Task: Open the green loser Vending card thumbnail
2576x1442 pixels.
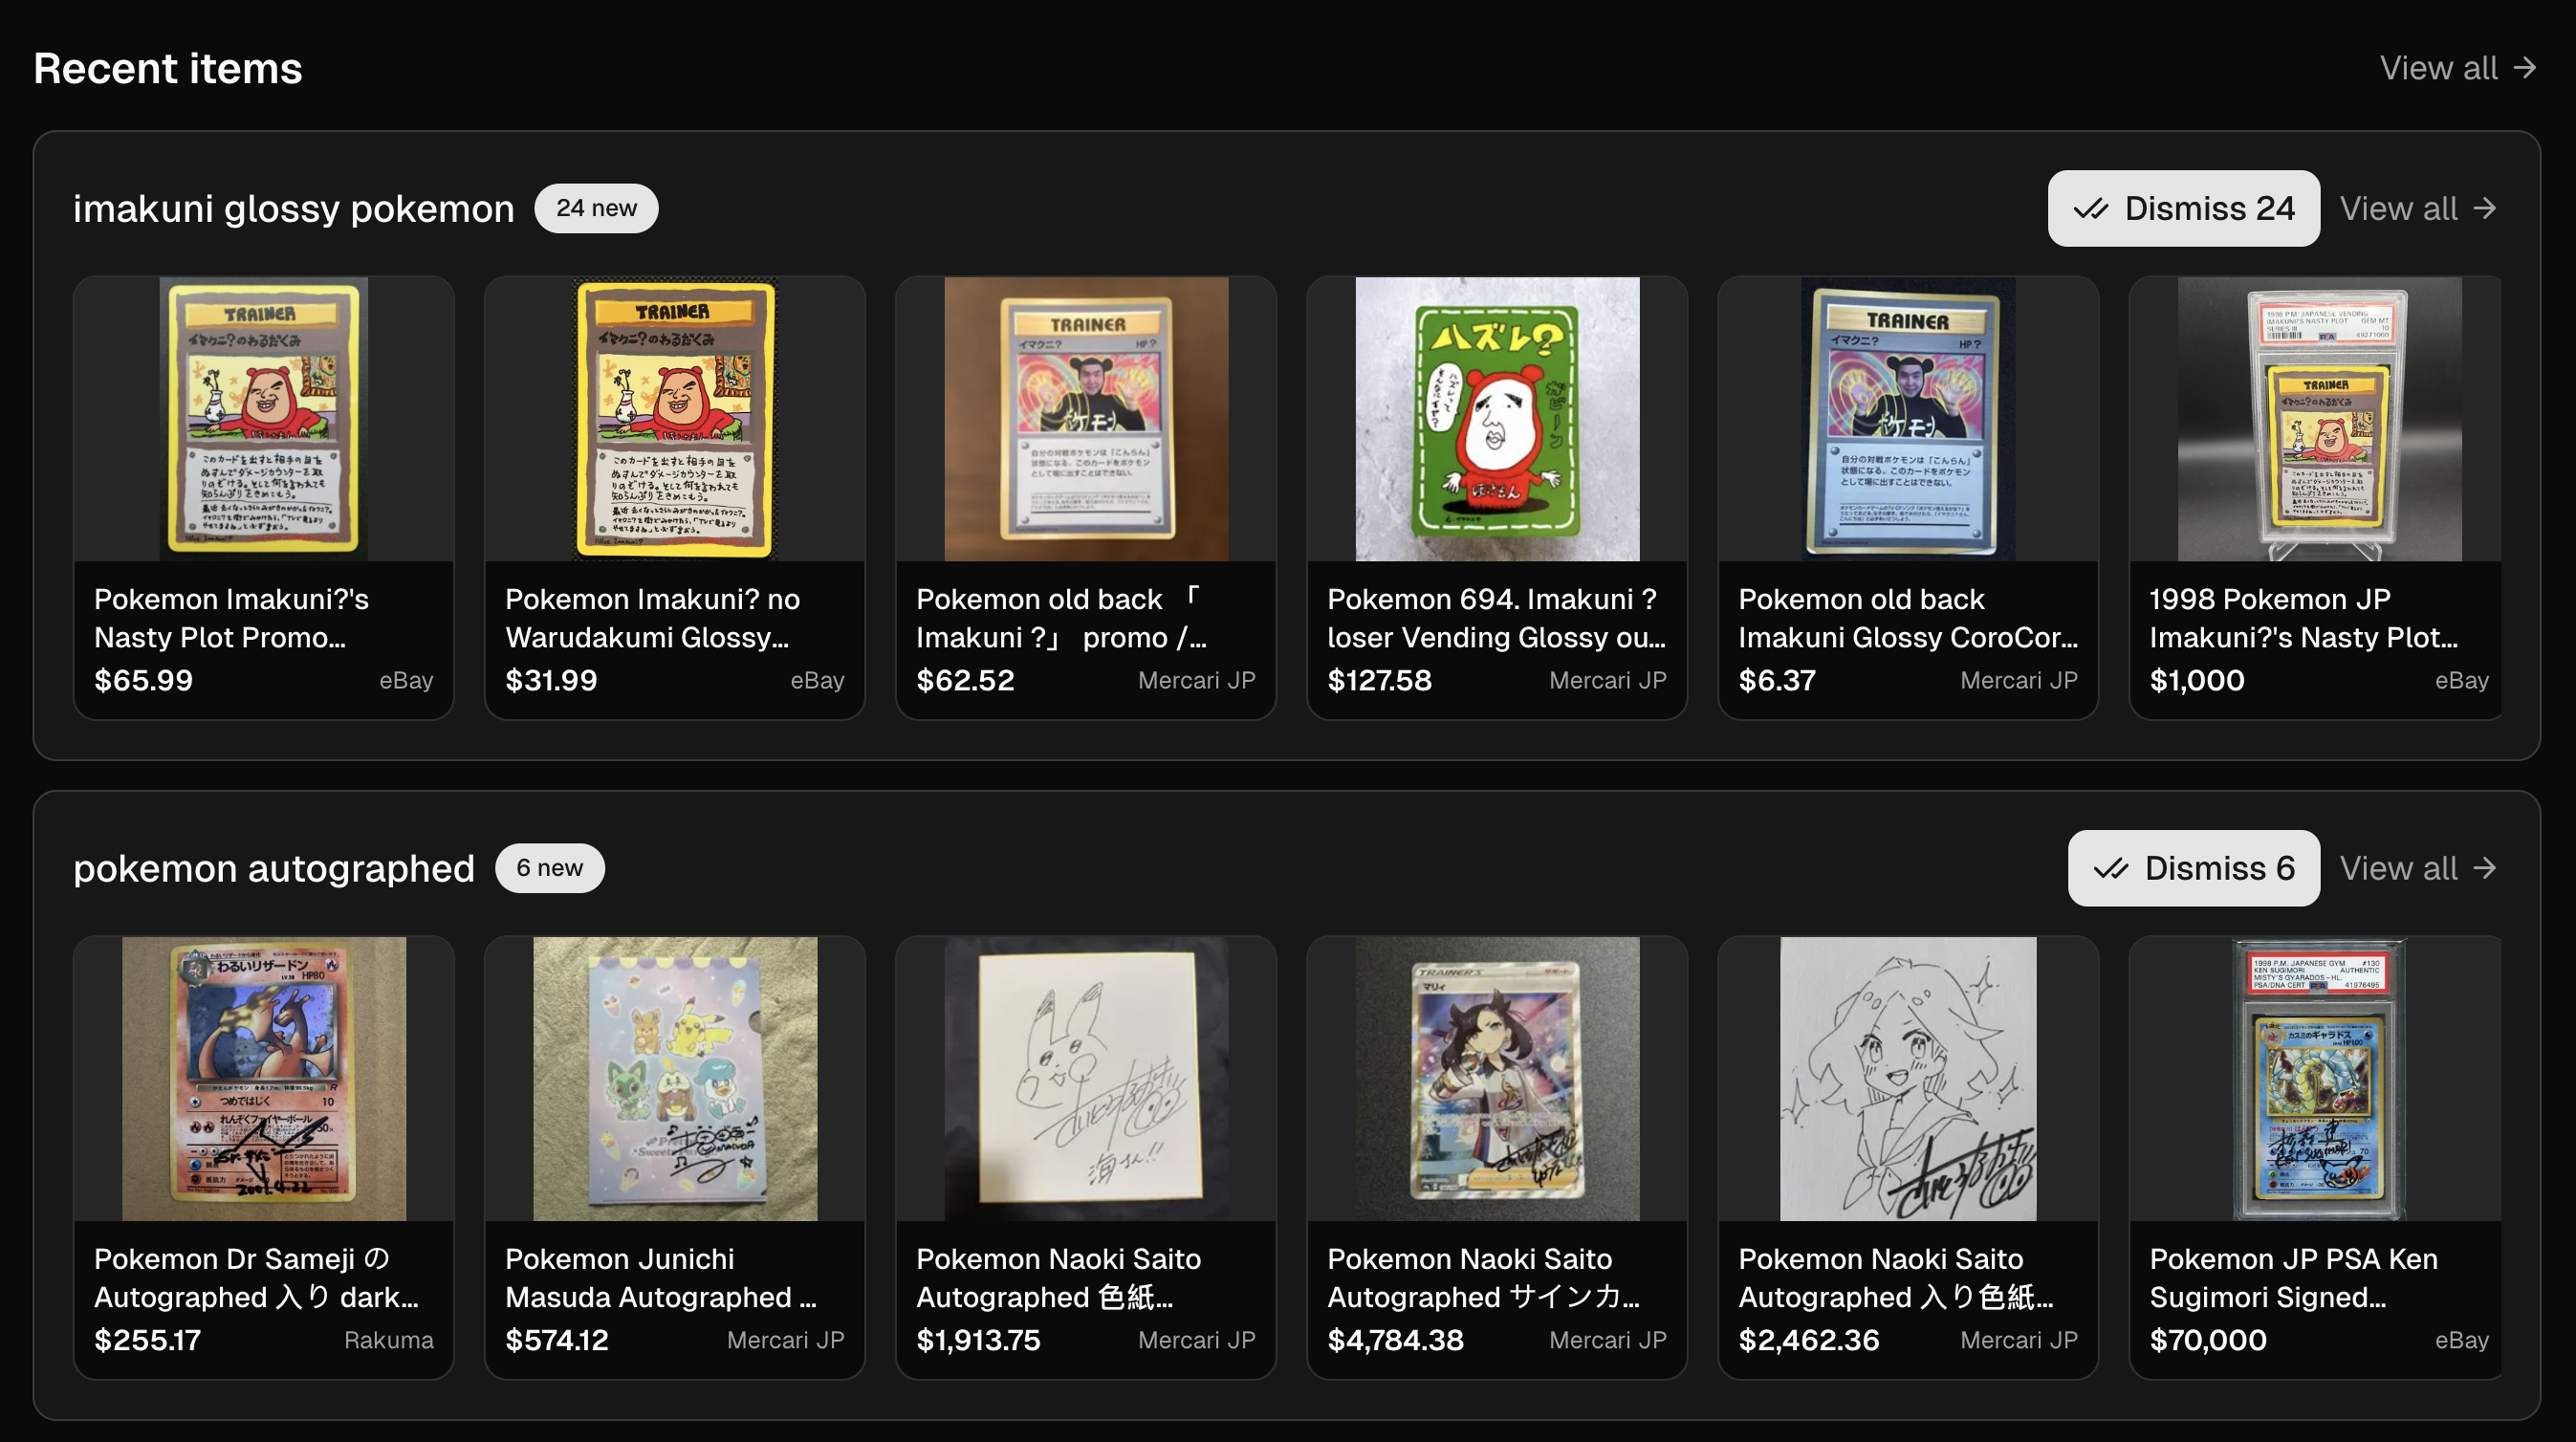Action: click(1497, 419)
